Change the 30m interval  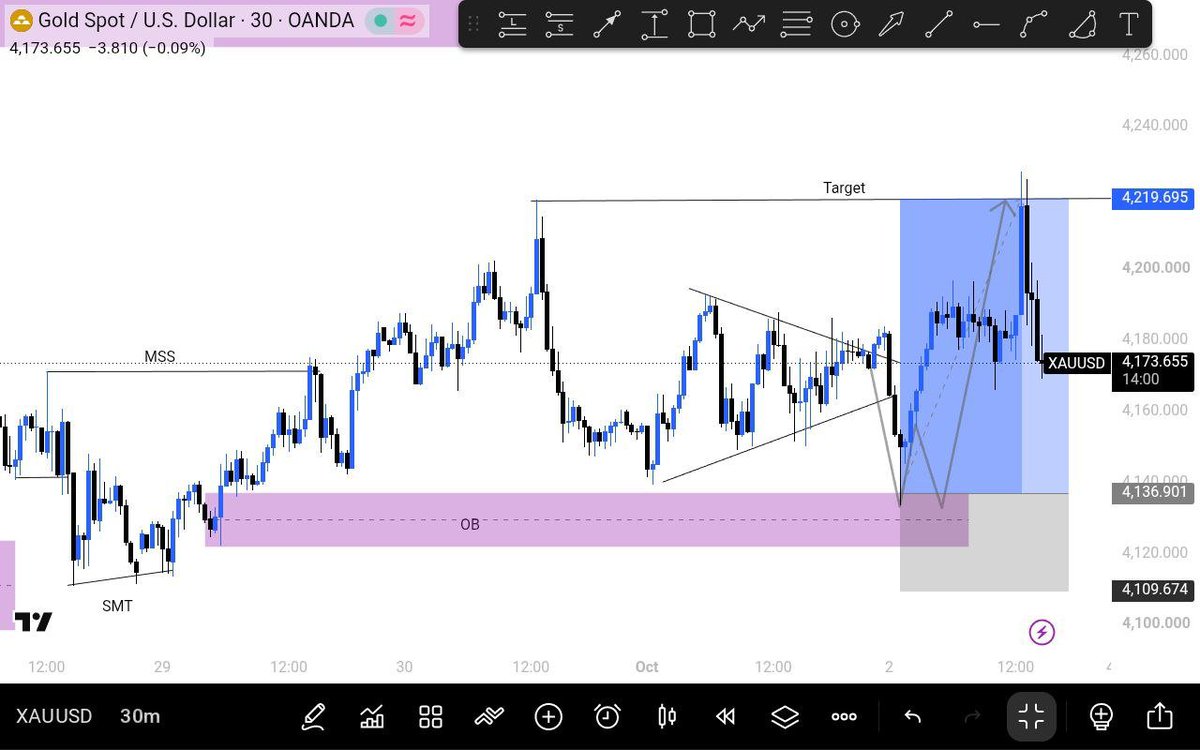pyautogui.click(x=140, y=716)
